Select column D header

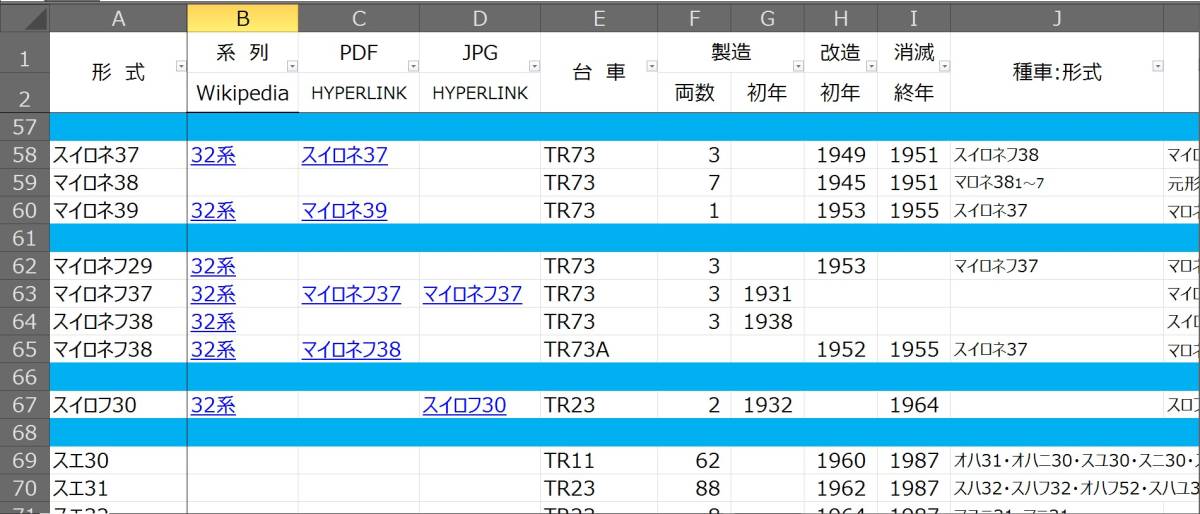(480, 17)
